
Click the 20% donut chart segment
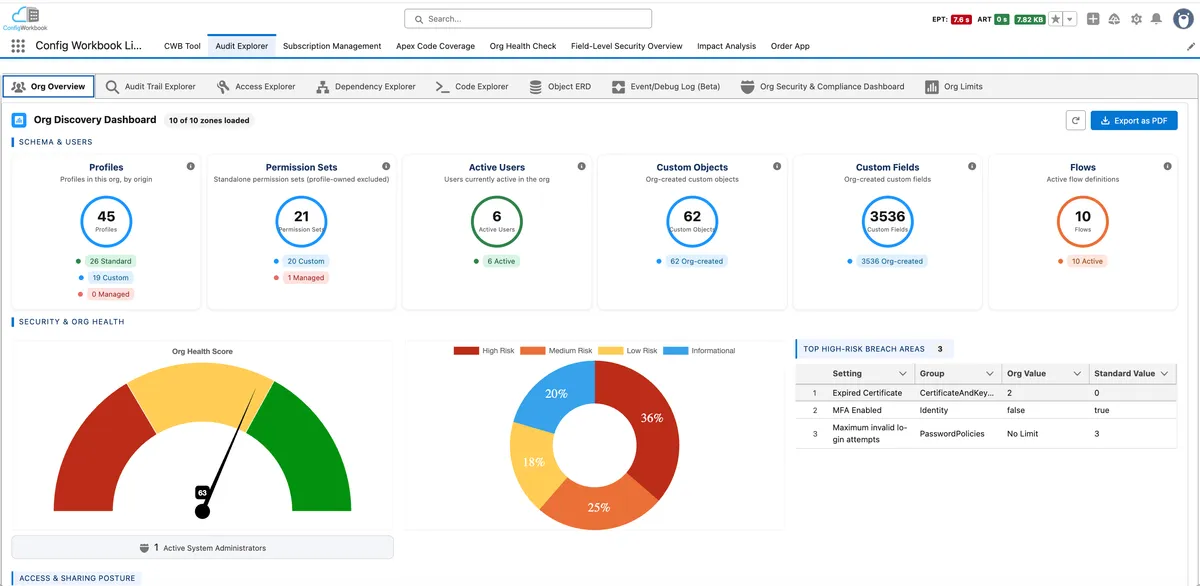[x=556, y=393]
